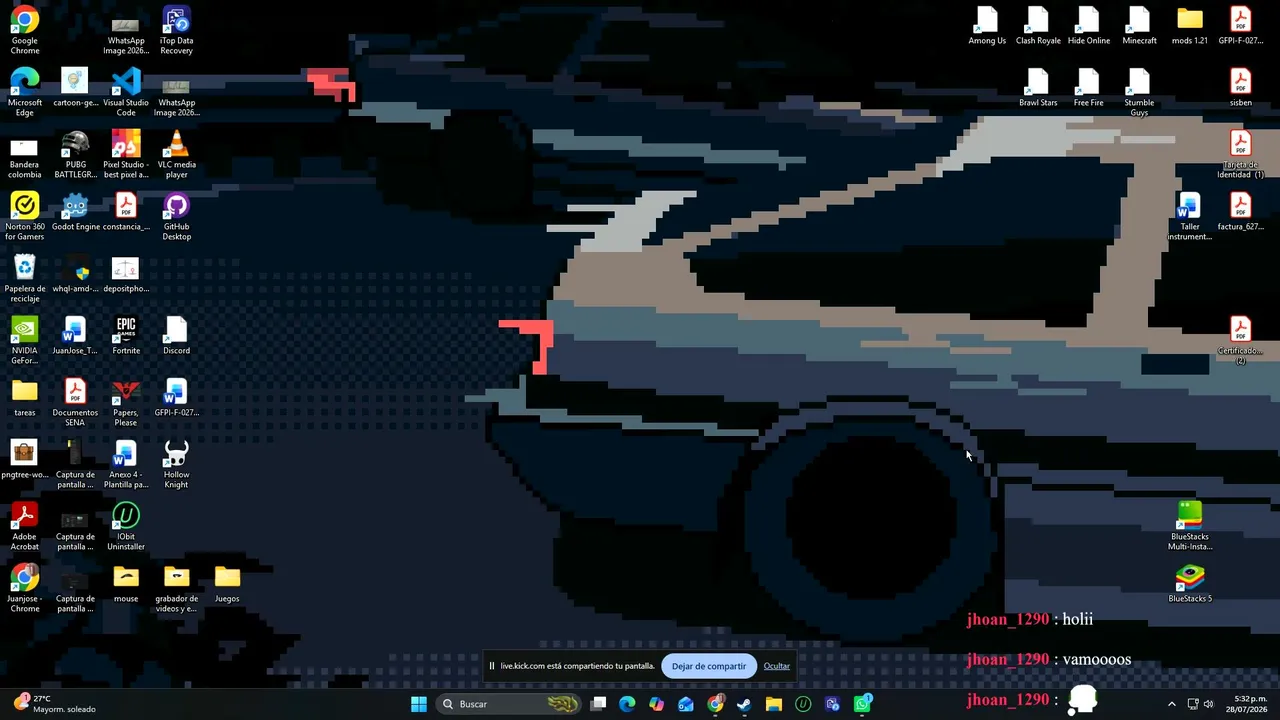The width and height of the screenshot is (1280, 720).
Task: Open the Godot Engine shortcut
Action: (x=75, y=213)
